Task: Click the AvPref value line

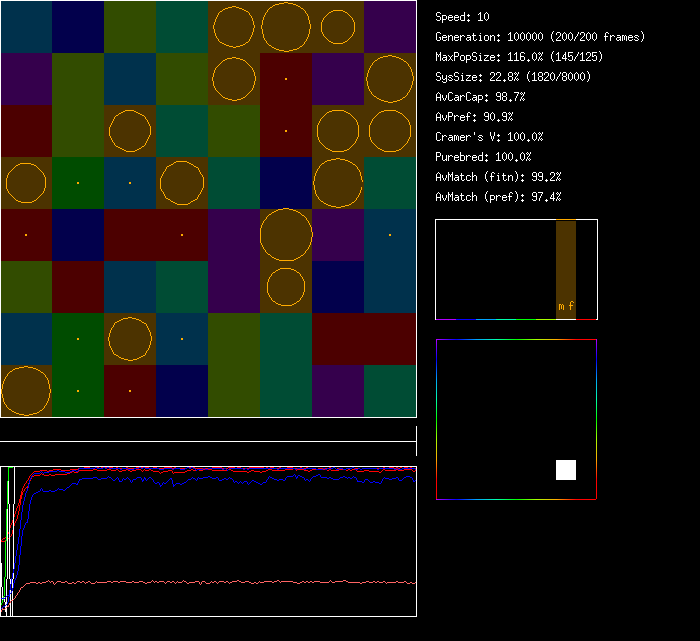Action: click(474, 117)
